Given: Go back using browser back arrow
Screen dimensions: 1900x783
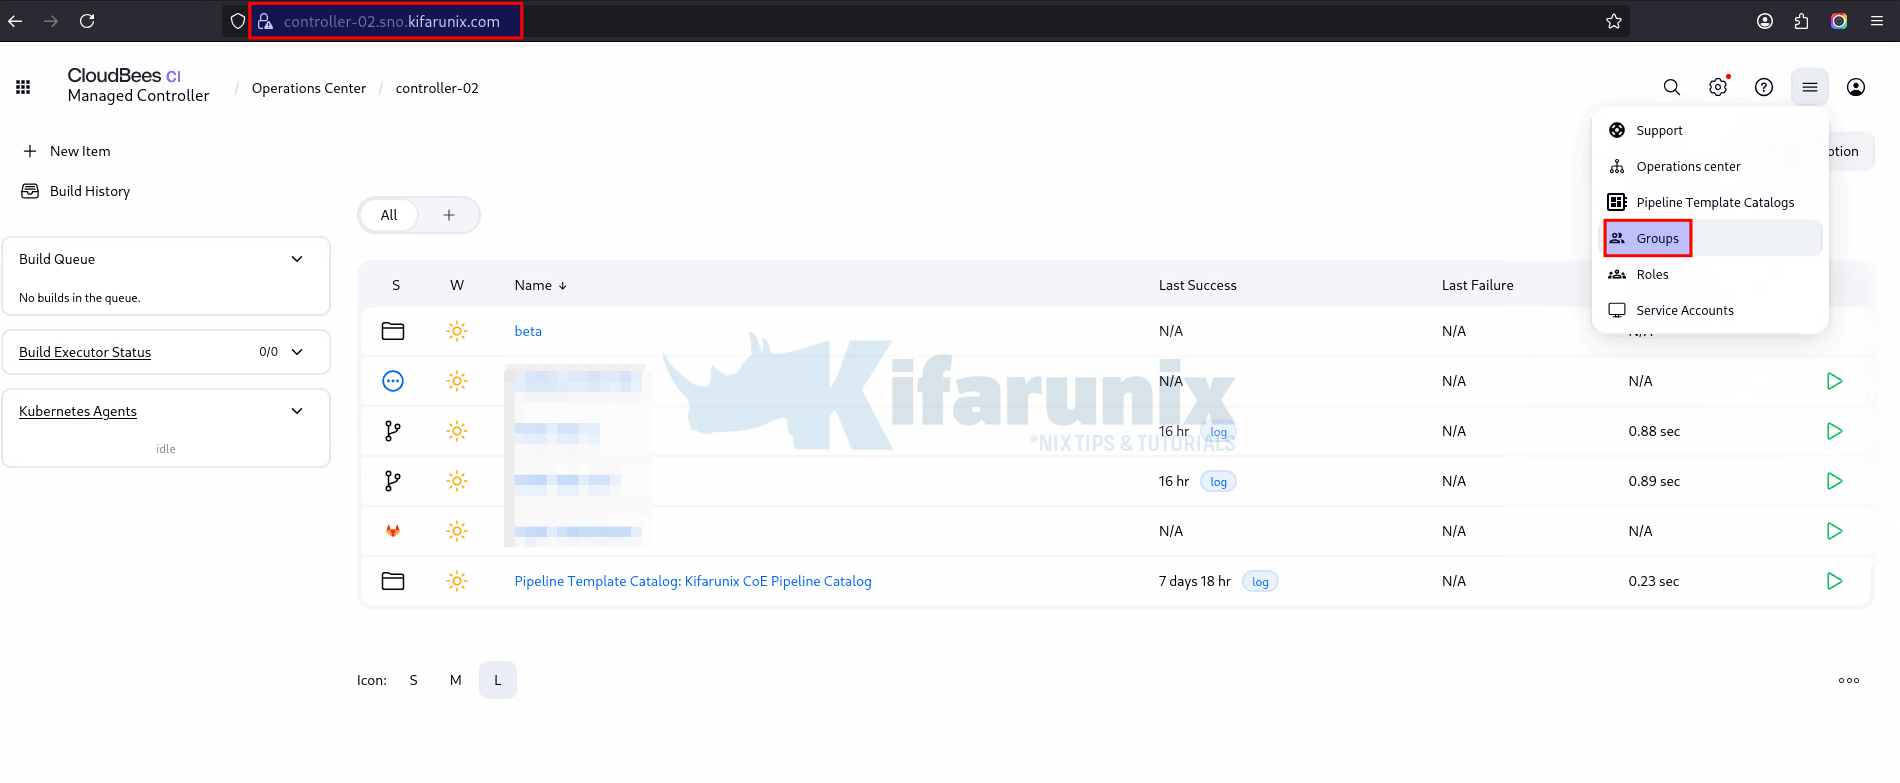Looking at the screenshot, I should pos(15,21).
